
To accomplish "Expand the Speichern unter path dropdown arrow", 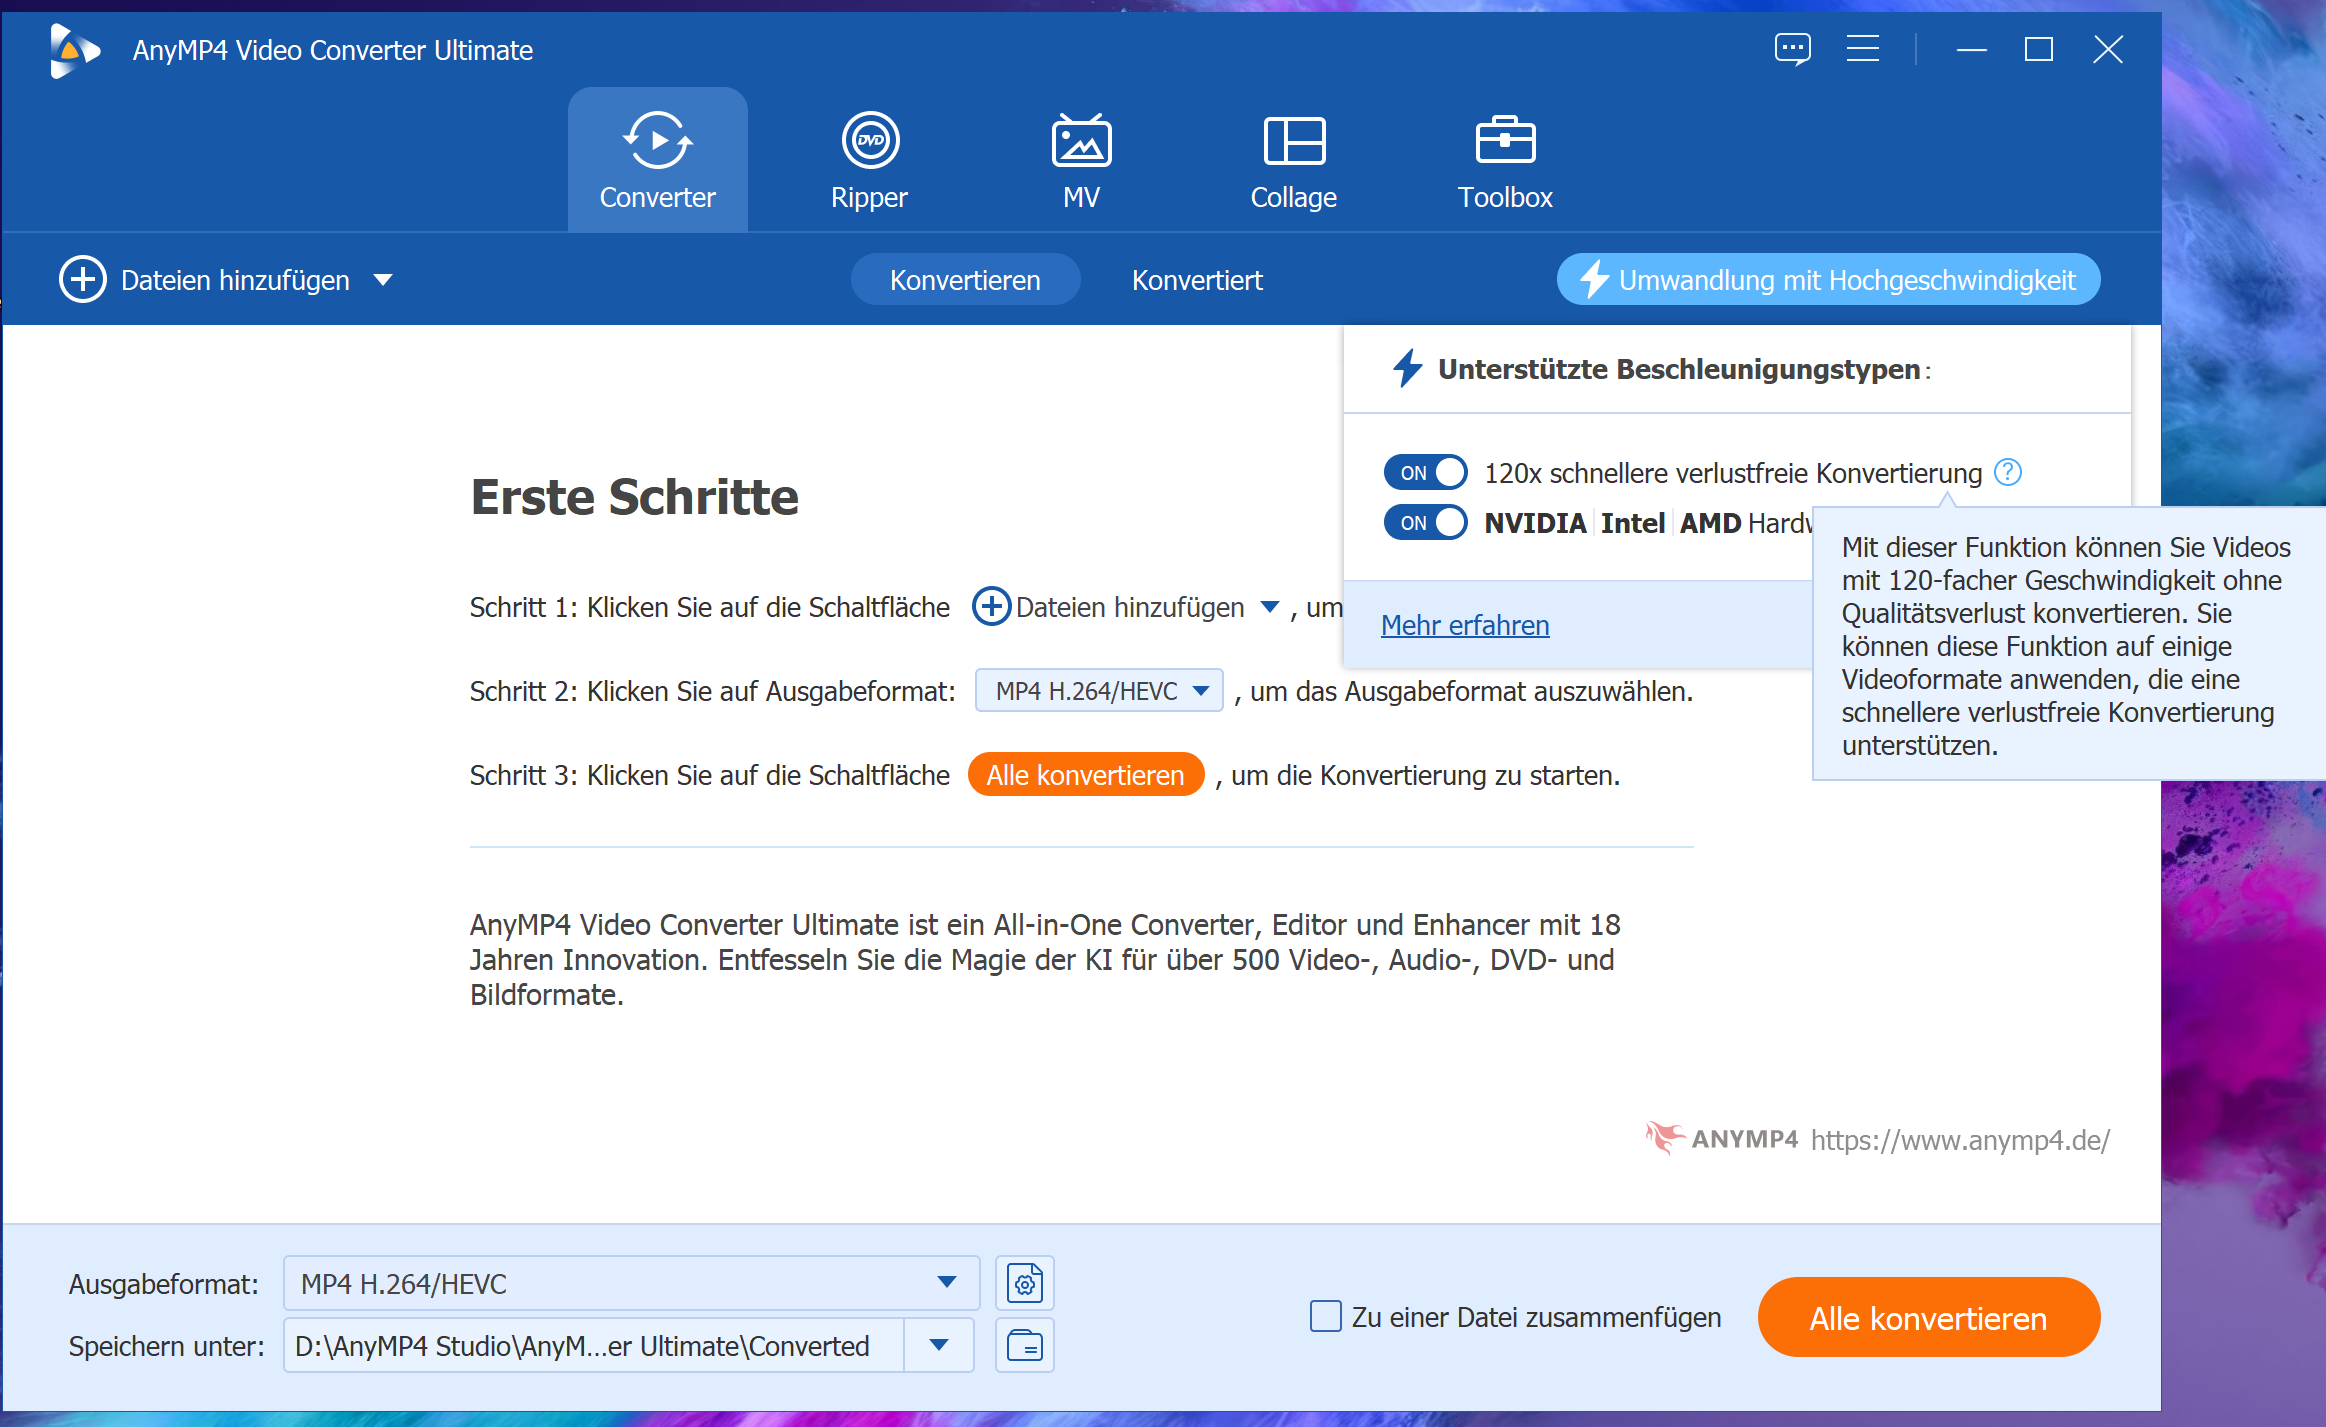I will pos(938,1346).
